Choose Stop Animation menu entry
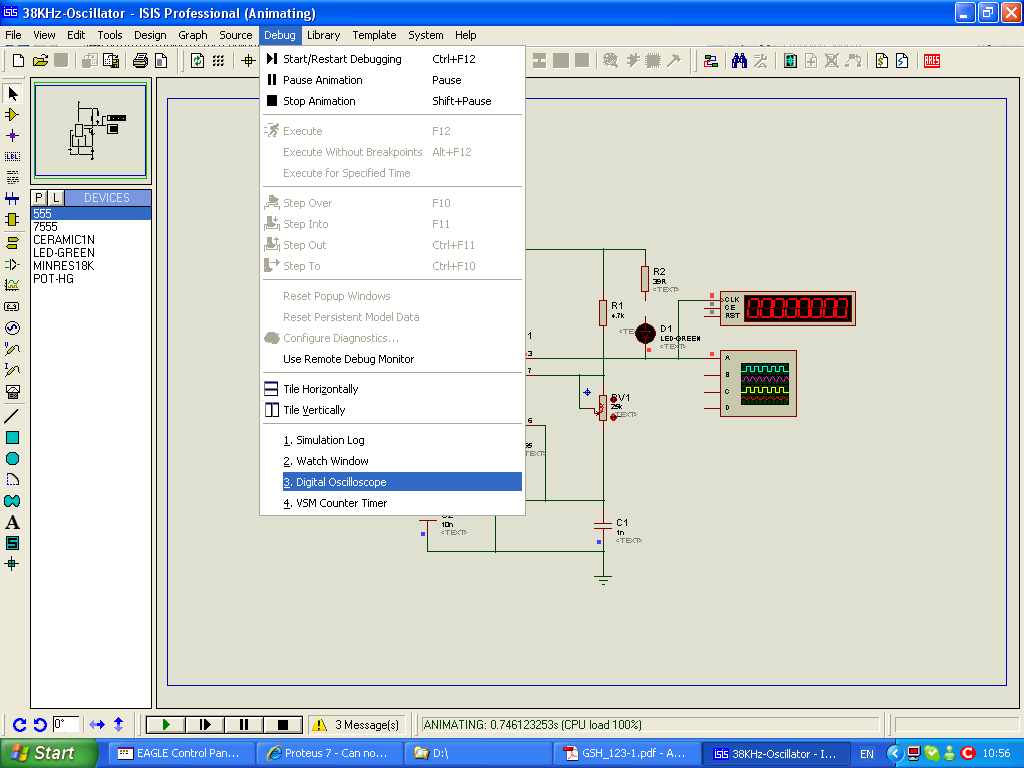Viewport: 1024px width, 768px height. point(392,101)
